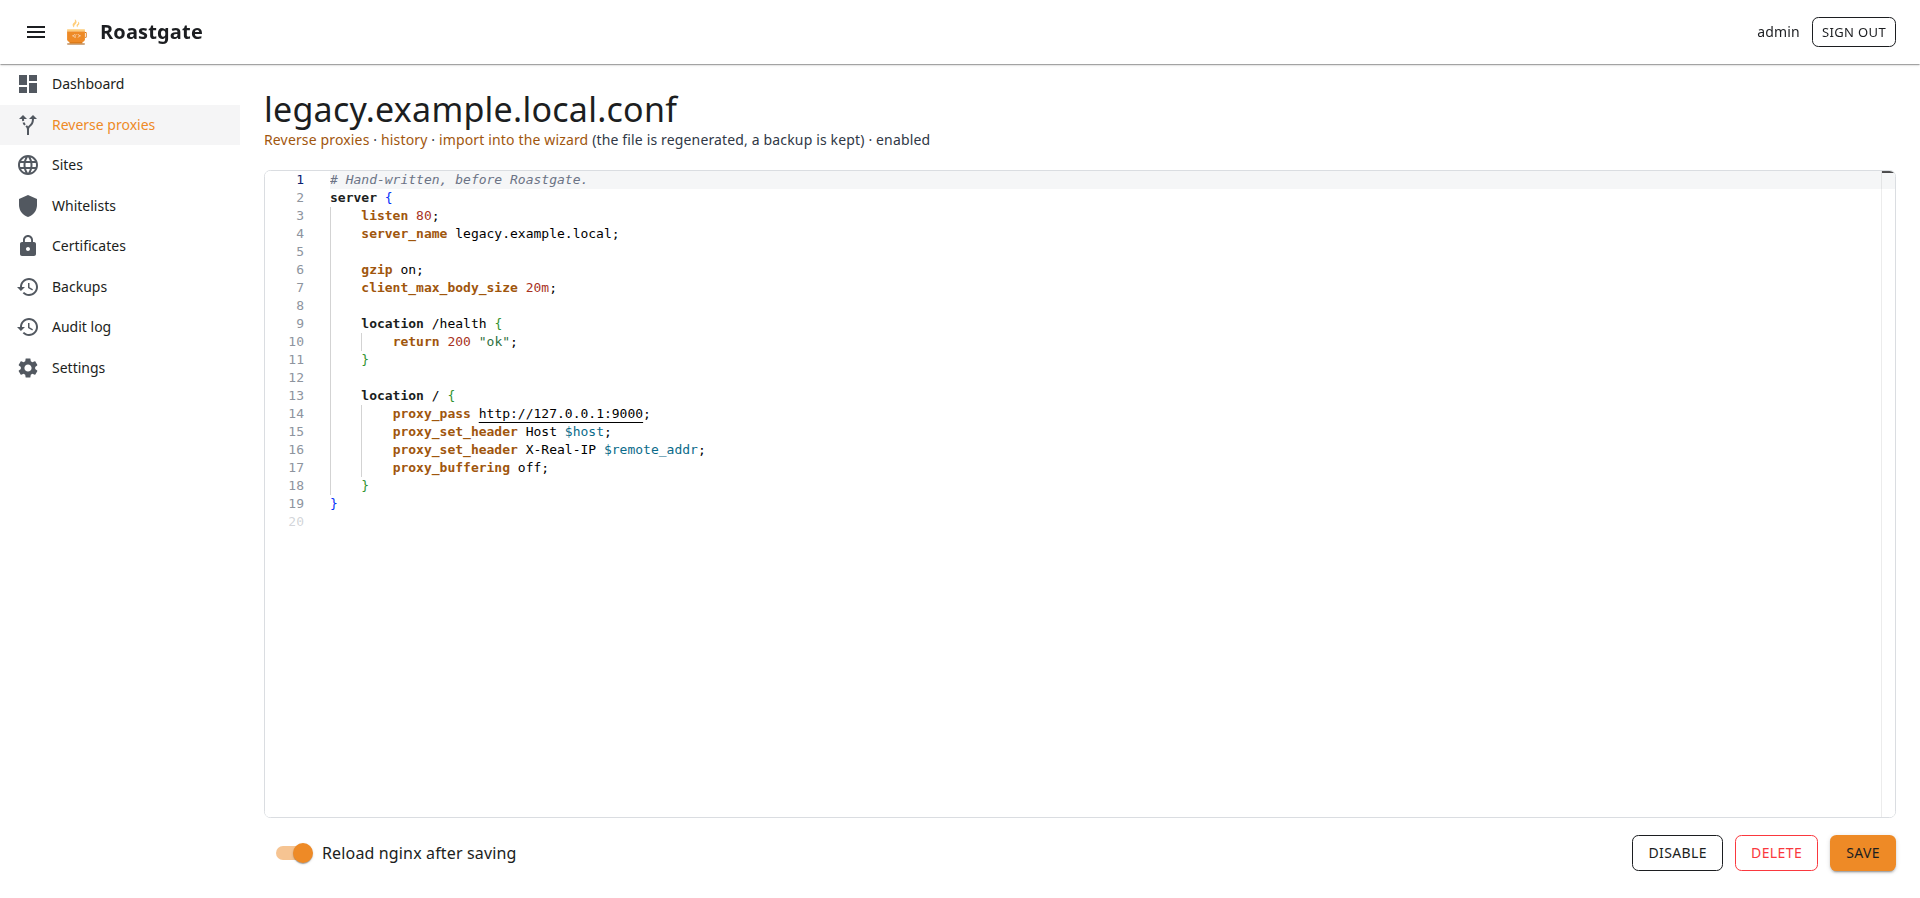Open Settings page from sidebar
Viewport: 1920px width, 898px height.
pos(120,368)
